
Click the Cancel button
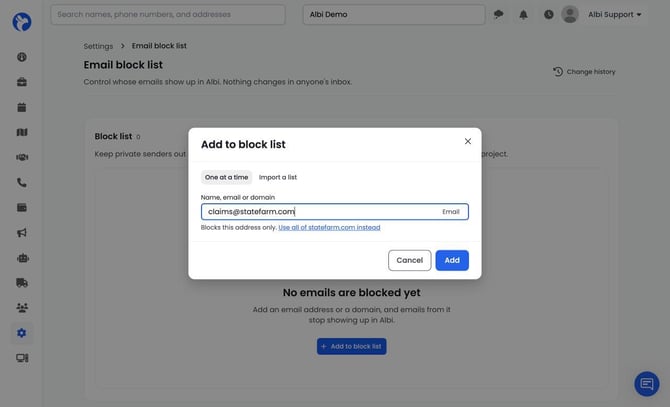[409, 260]
